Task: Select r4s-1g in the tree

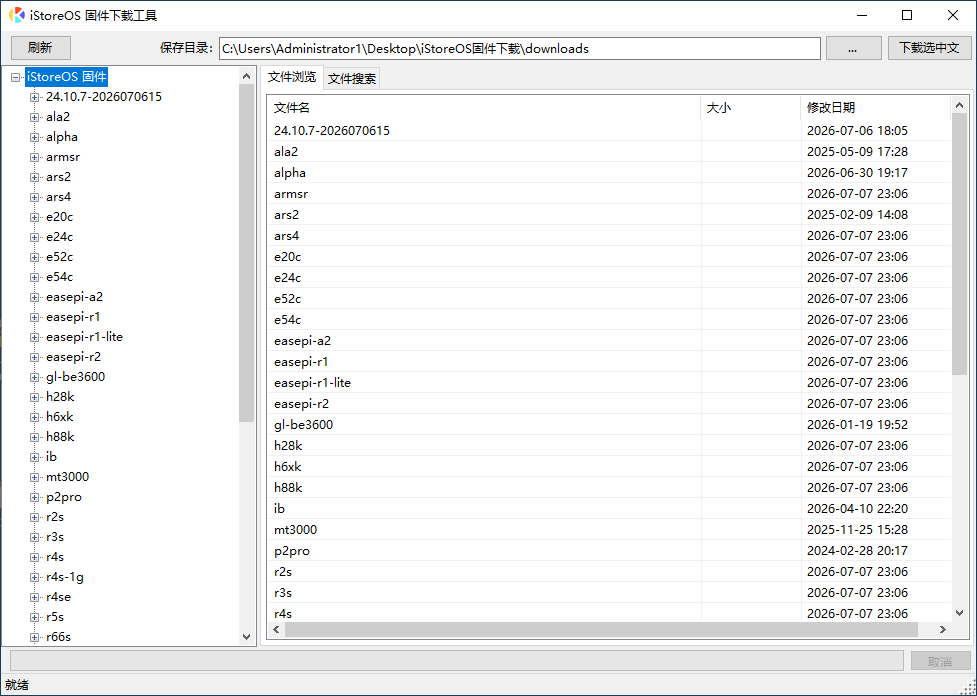Action: click(65, 576)
